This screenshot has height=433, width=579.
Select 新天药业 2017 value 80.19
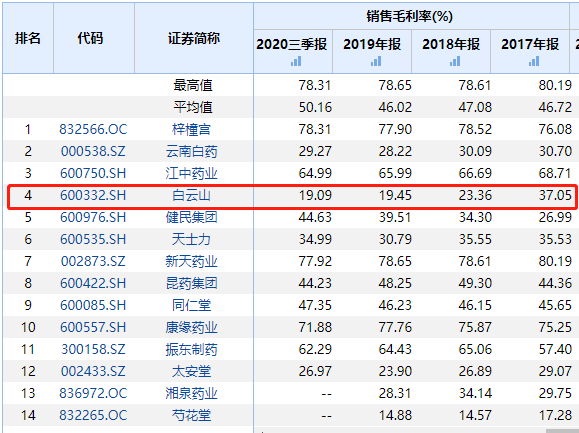pos(555,261)
